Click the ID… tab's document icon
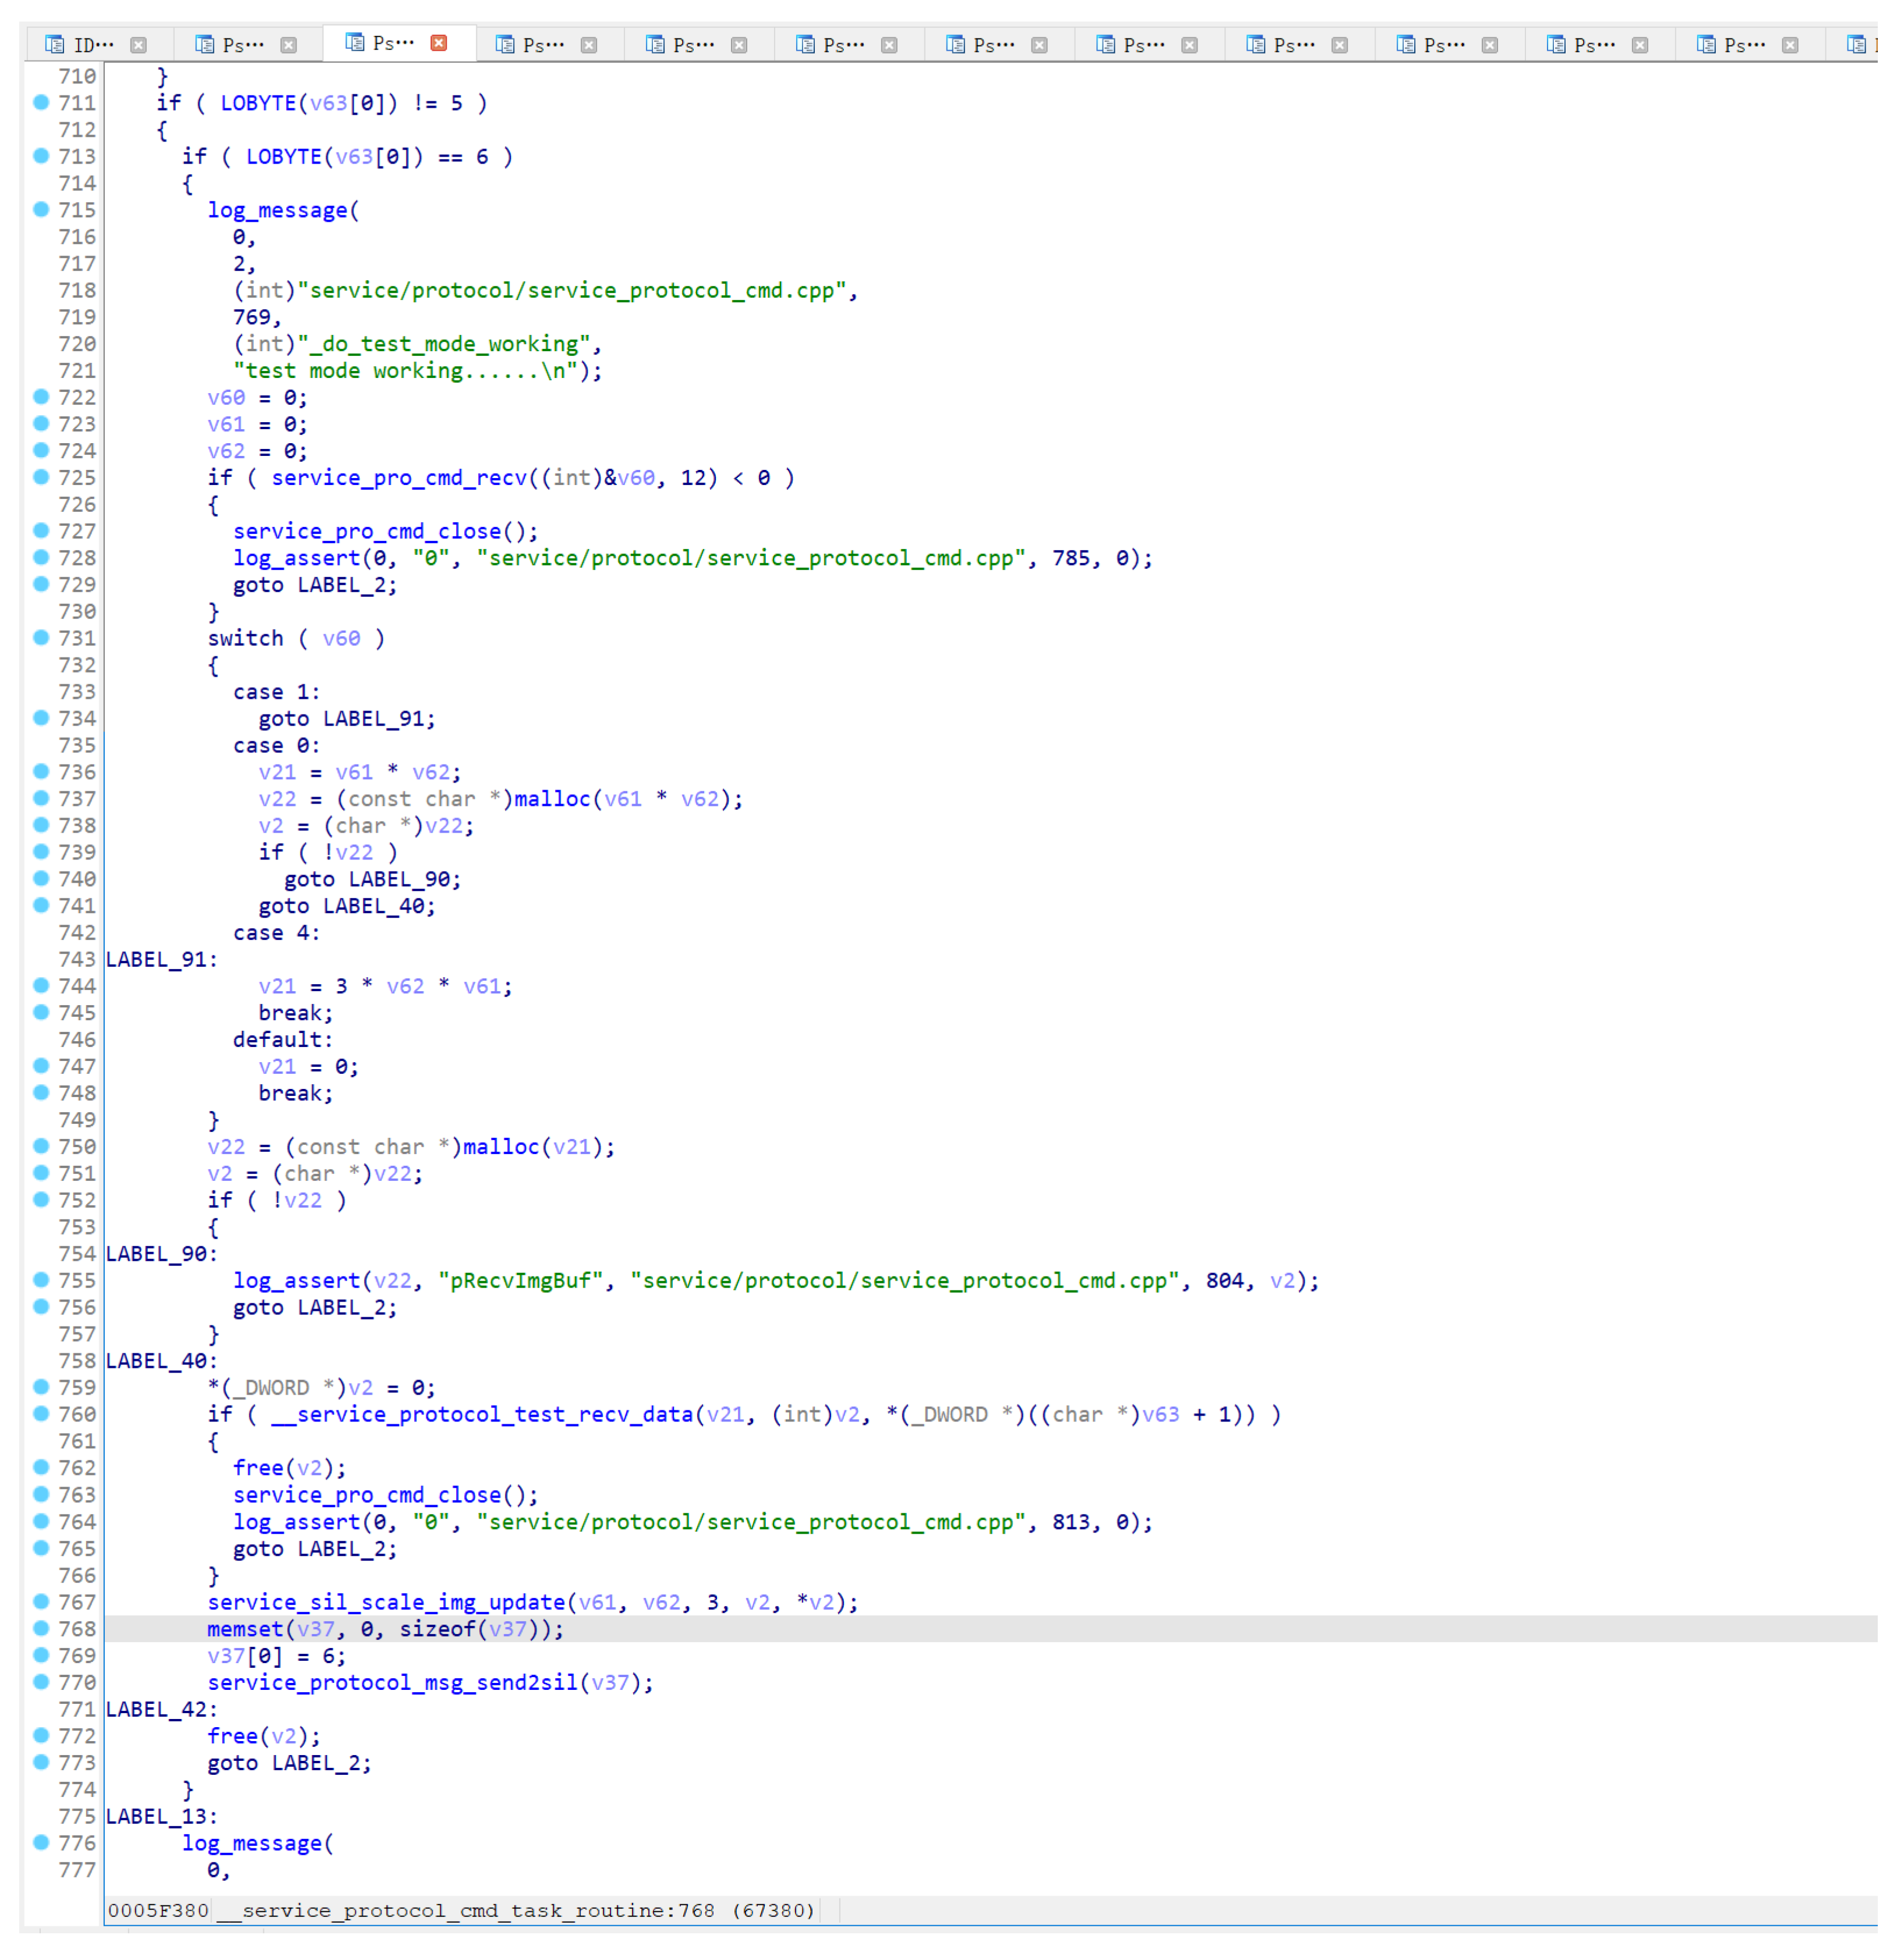This screenshot has height=1949, width=1904. coord(55,45)
